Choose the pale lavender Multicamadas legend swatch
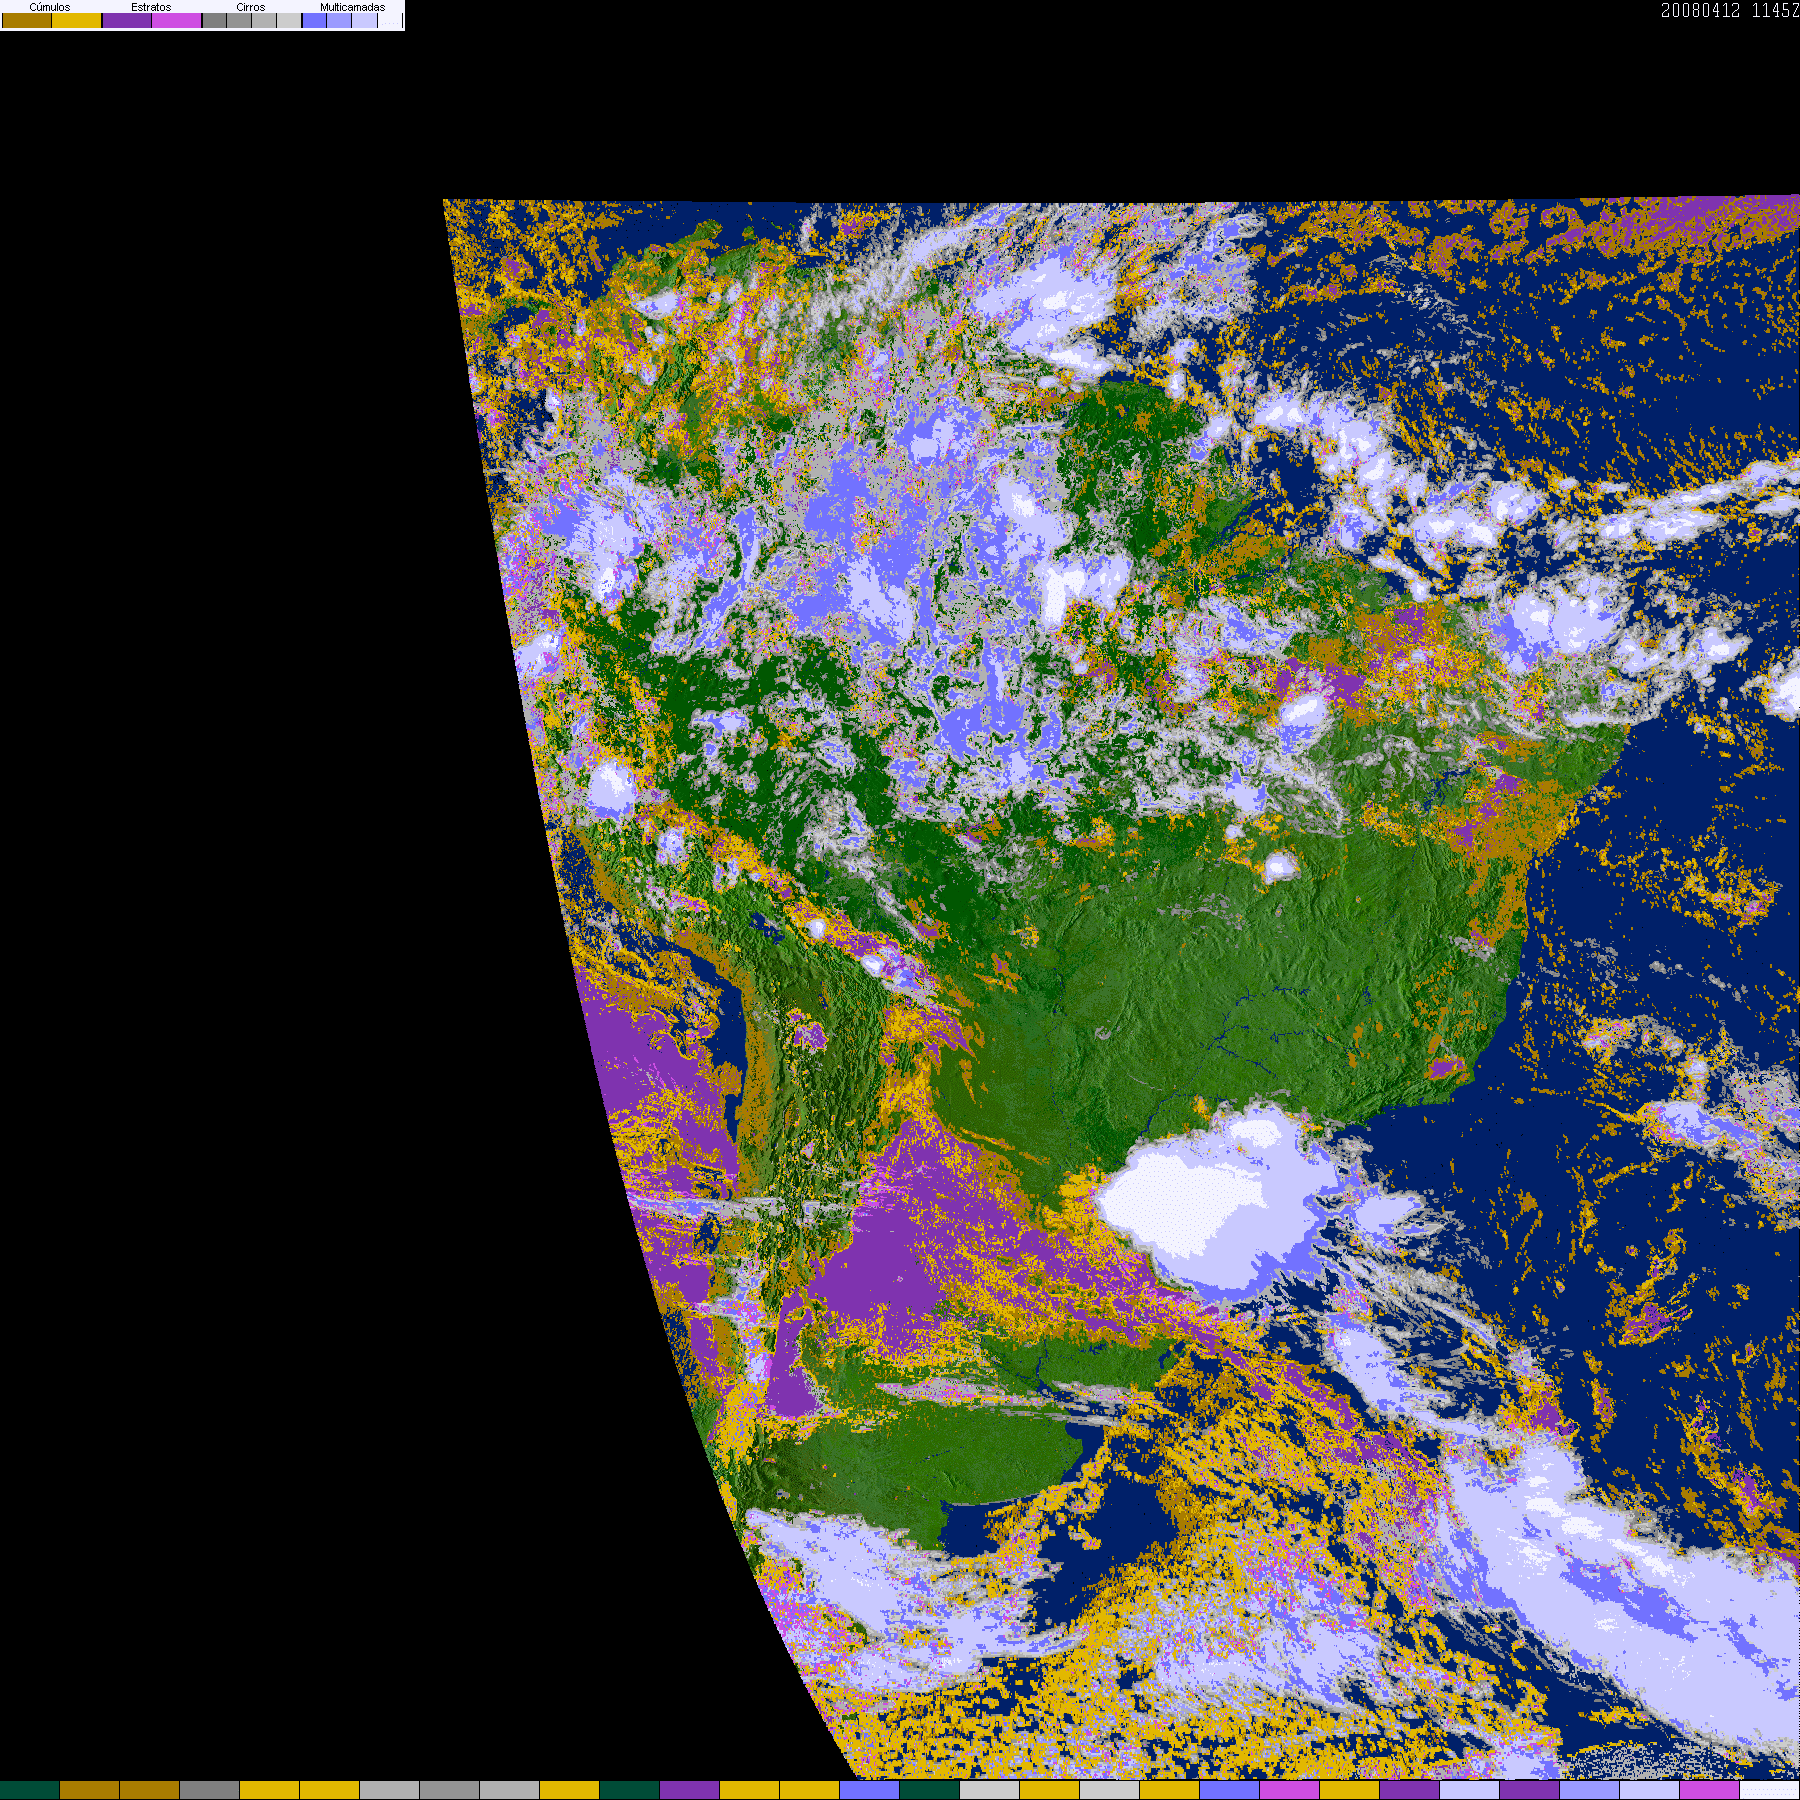The width and height of the screenshot is (1800, 1800). tap(365, 20)
